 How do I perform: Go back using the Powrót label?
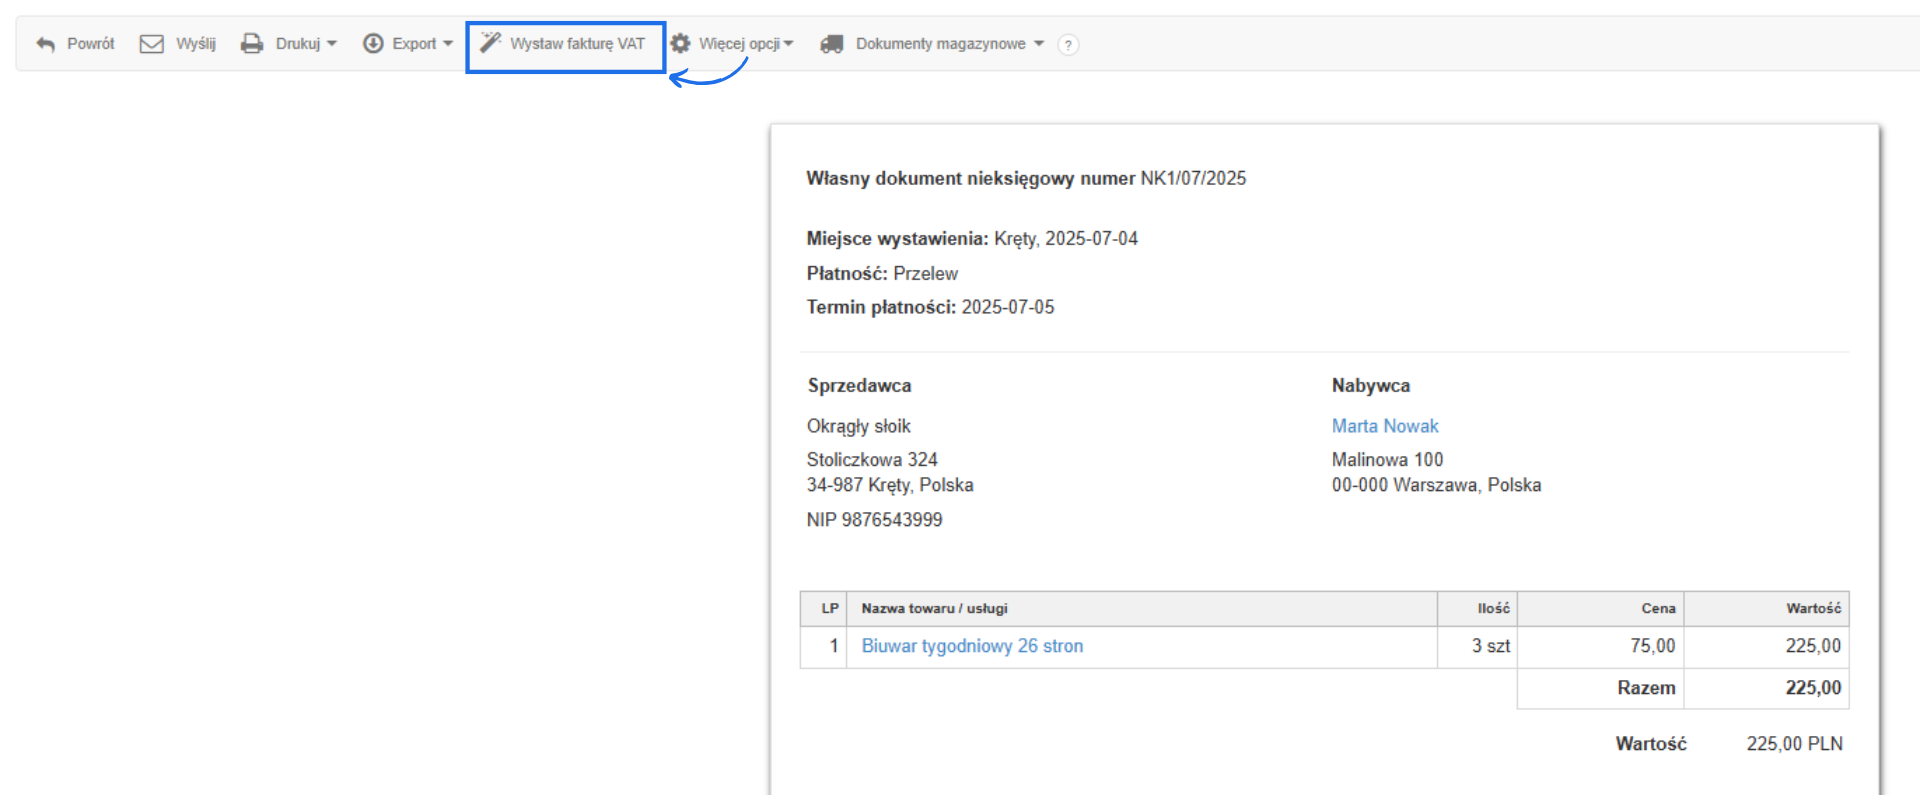[x=91, y=44]
